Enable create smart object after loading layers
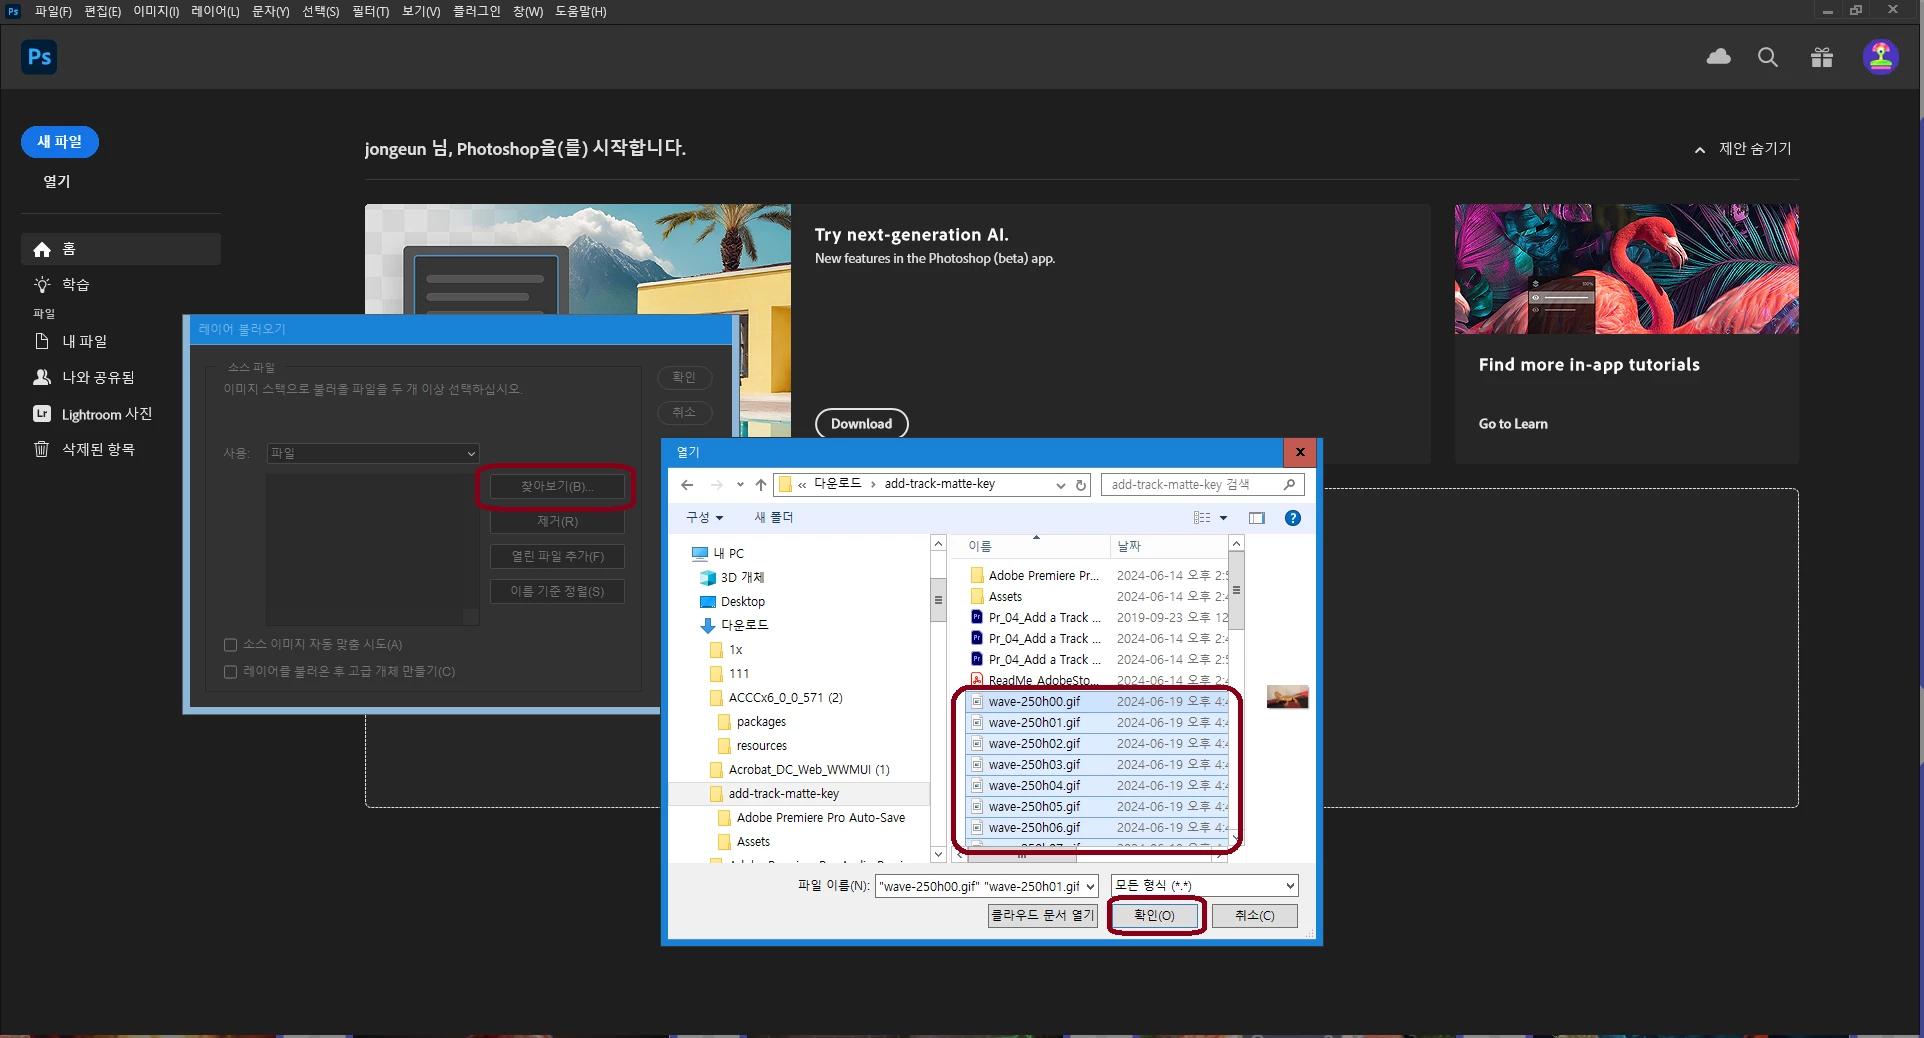Image resolution: width=1924 pixels, height=1038 pixels. [230, 672]
